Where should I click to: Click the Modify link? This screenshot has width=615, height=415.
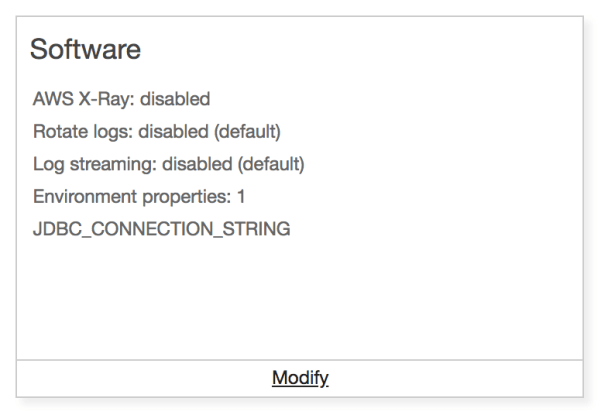(x=300, y=378)
